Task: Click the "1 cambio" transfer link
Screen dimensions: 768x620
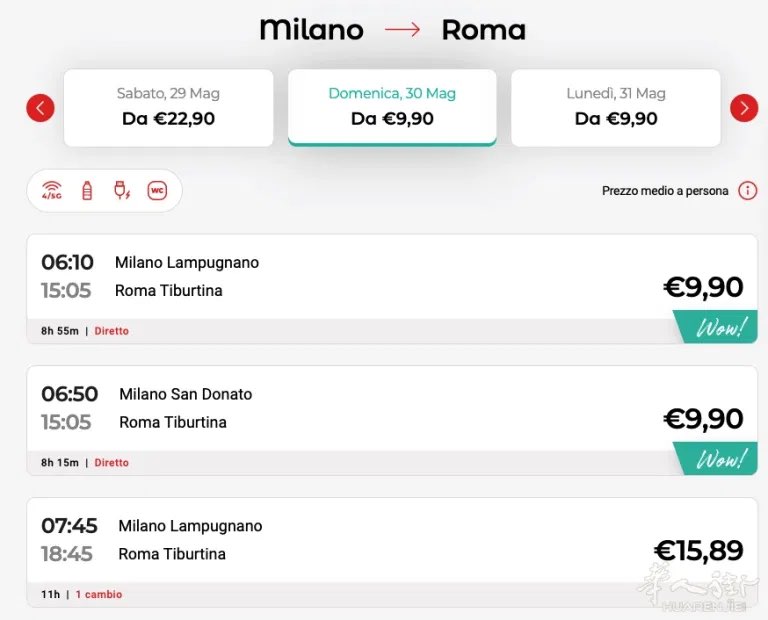Action: tap(99, 595)
